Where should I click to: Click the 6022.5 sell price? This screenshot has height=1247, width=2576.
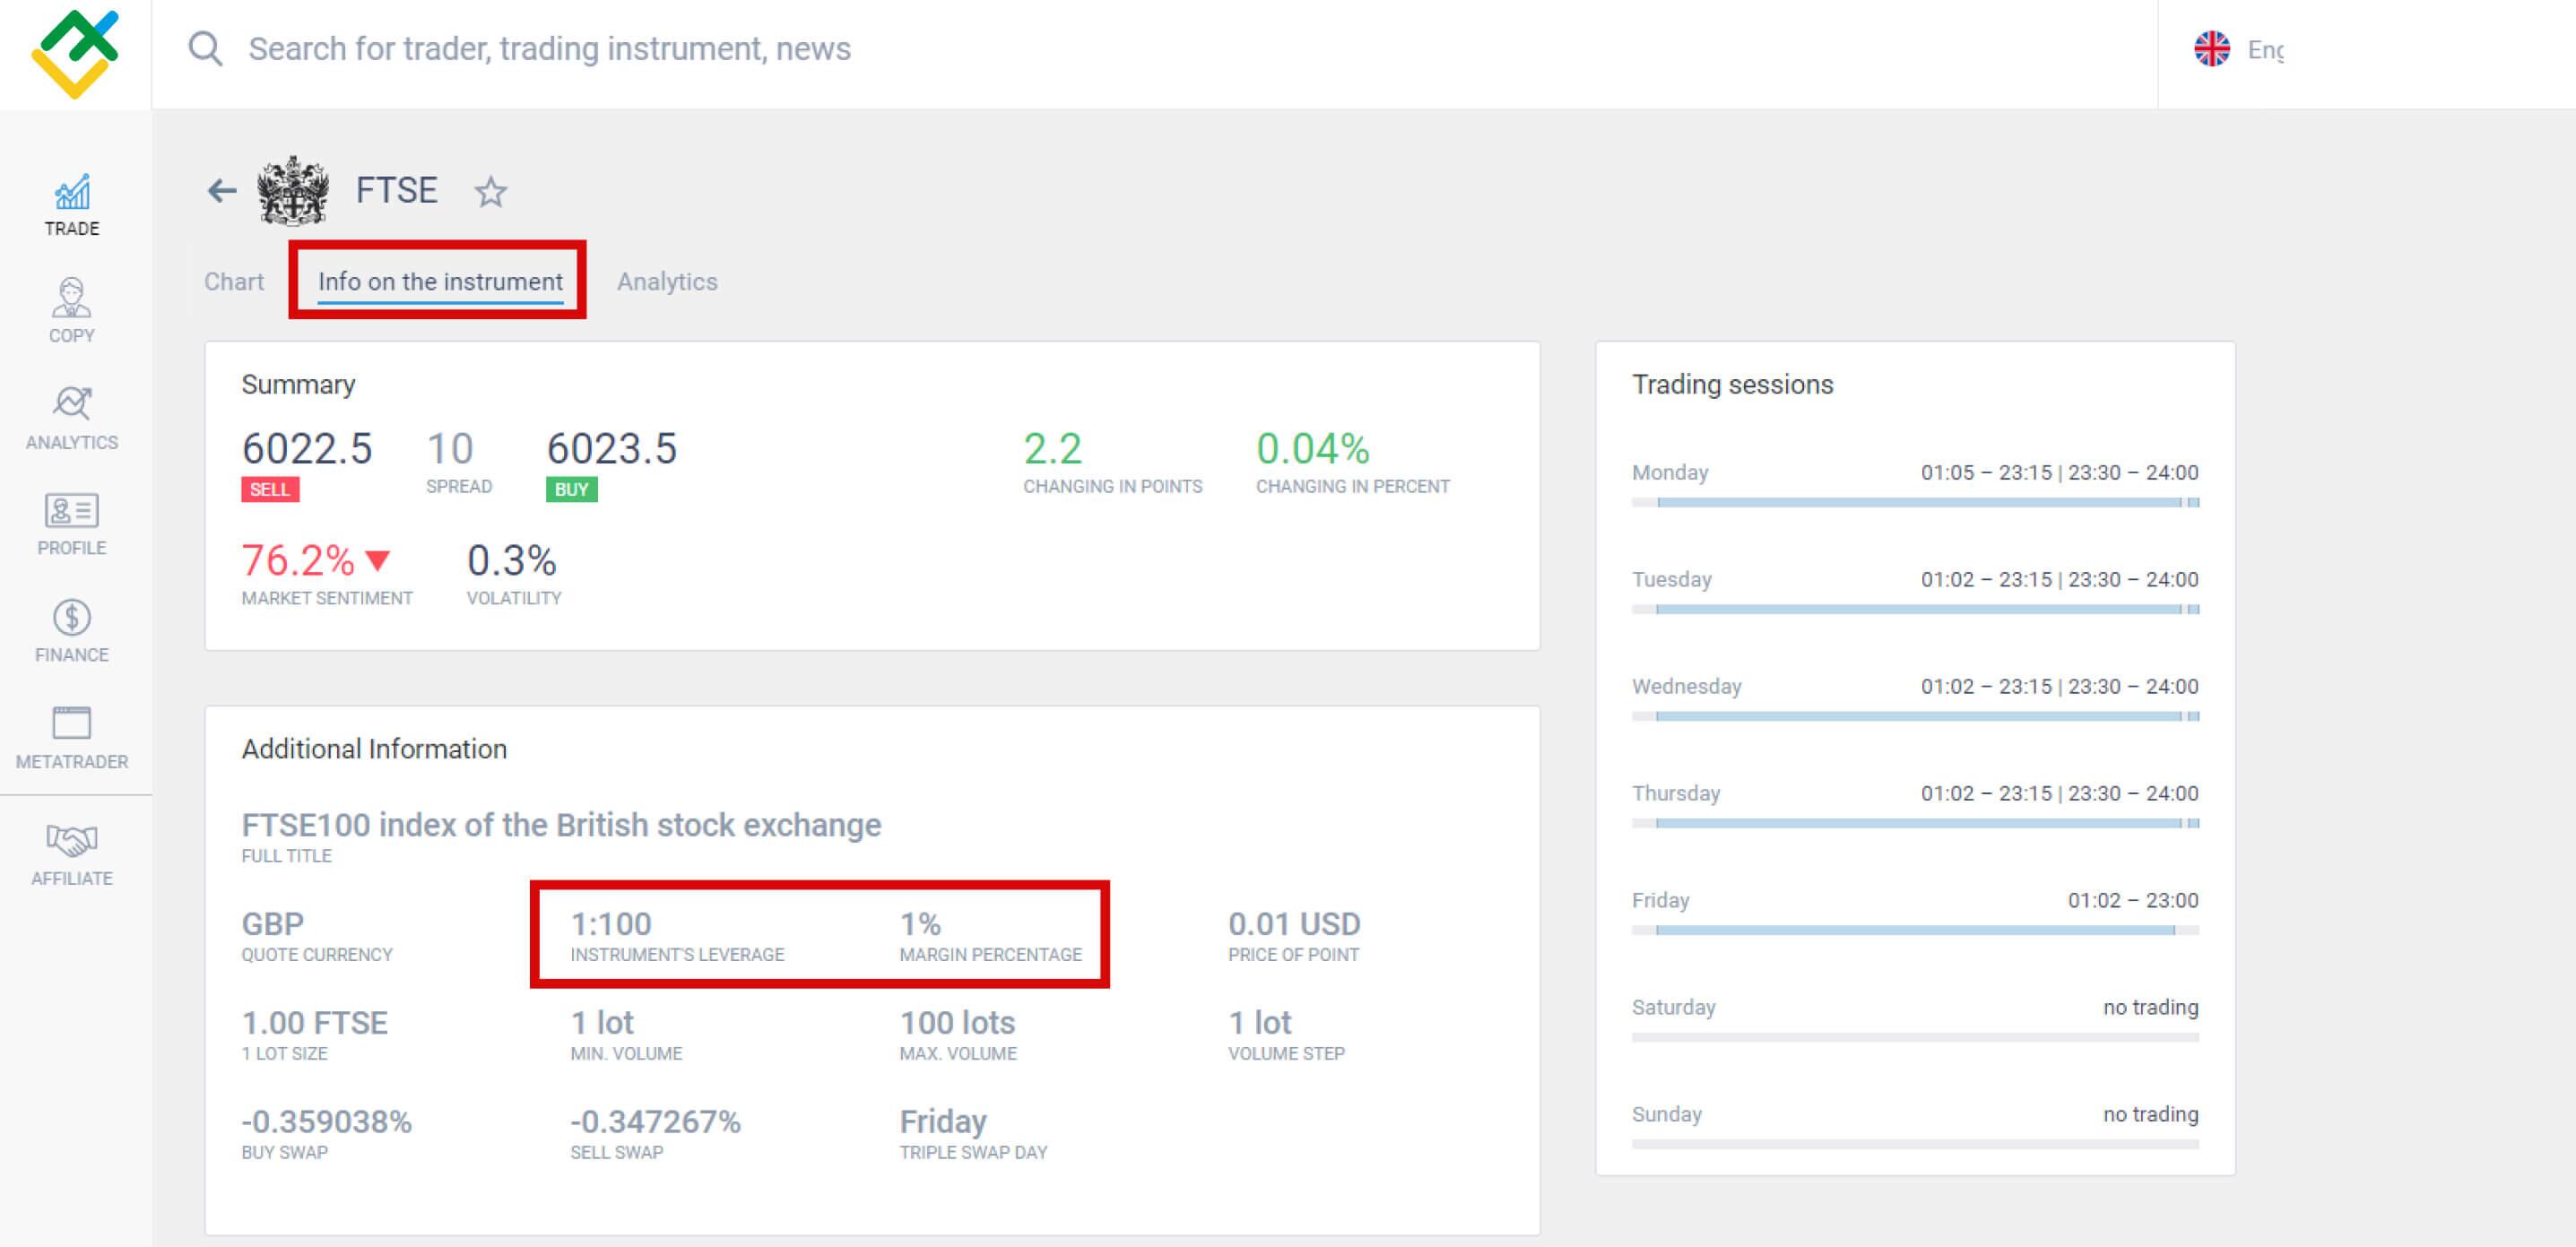coord(307,449)
